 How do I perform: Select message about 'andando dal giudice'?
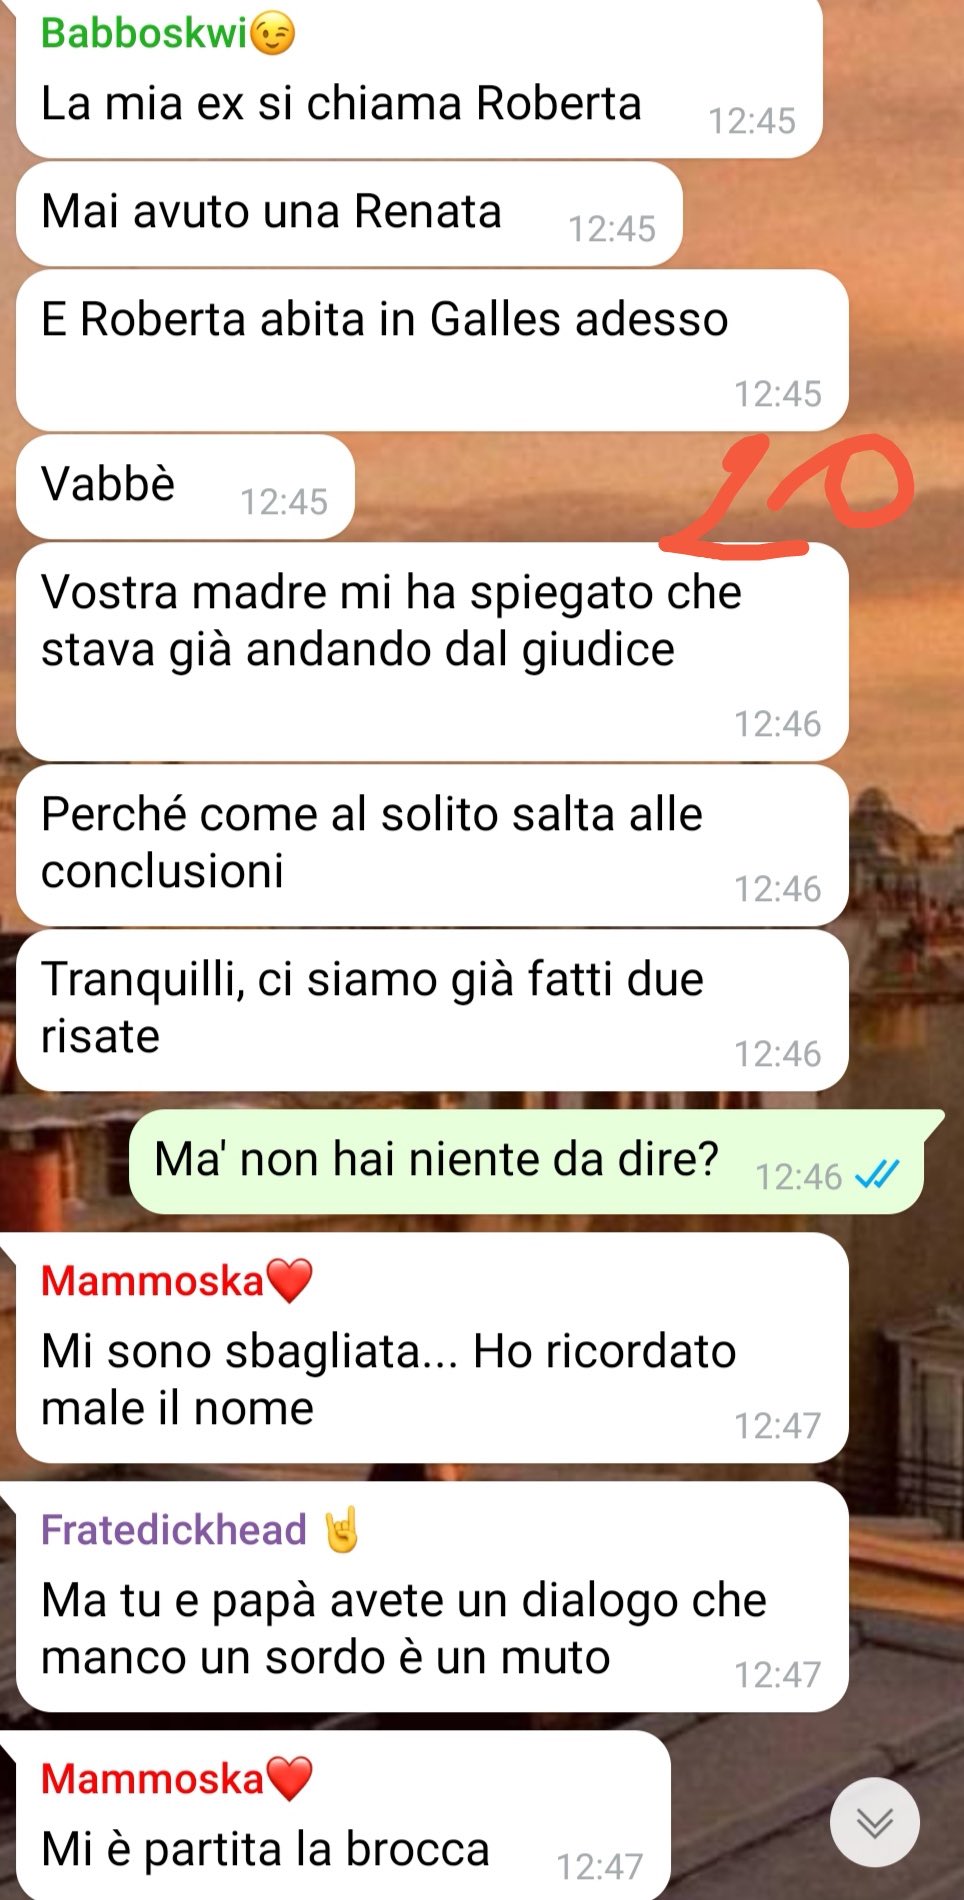(x=432, y=651)
